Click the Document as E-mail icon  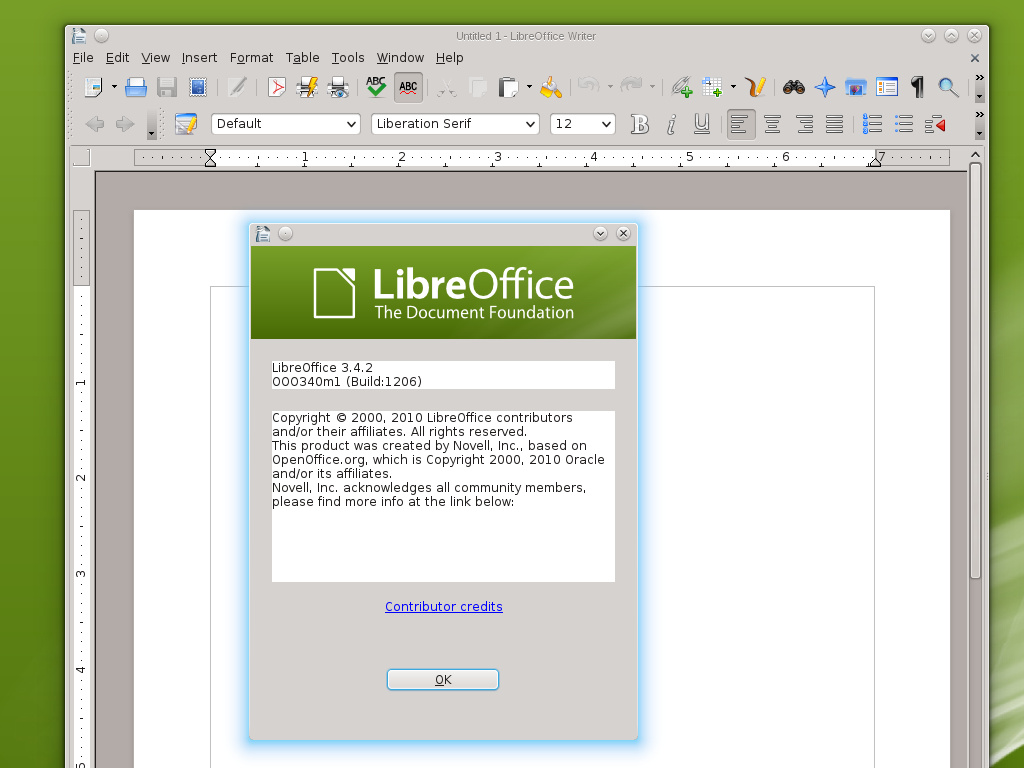[x=198, y=87]
